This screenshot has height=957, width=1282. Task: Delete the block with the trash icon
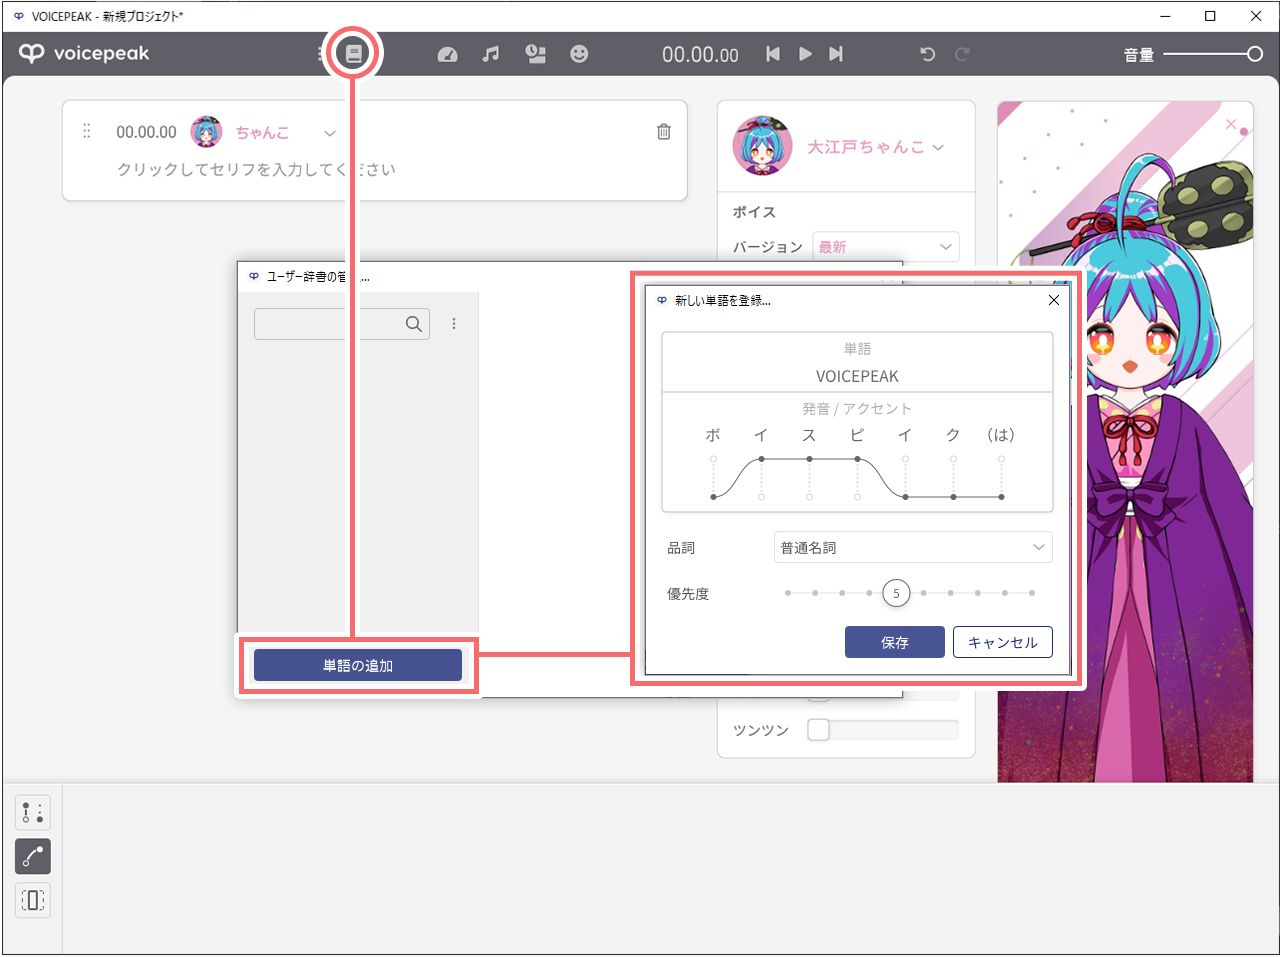[x=664, y=132]
